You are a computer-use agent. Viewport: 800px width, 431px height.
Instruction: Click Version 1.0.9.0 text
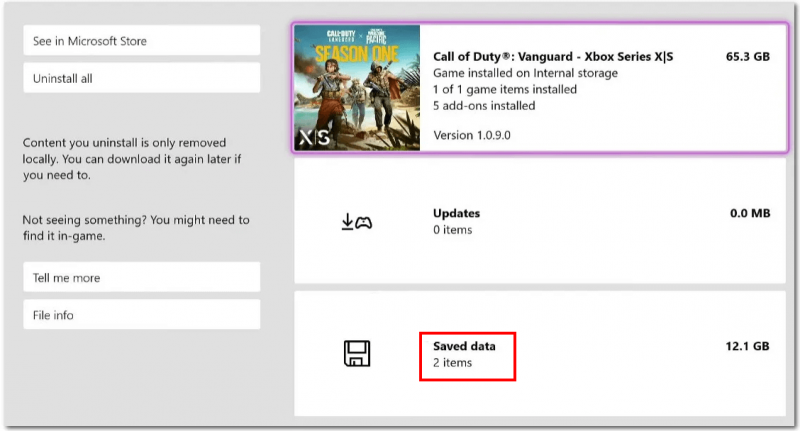[472, 135]
